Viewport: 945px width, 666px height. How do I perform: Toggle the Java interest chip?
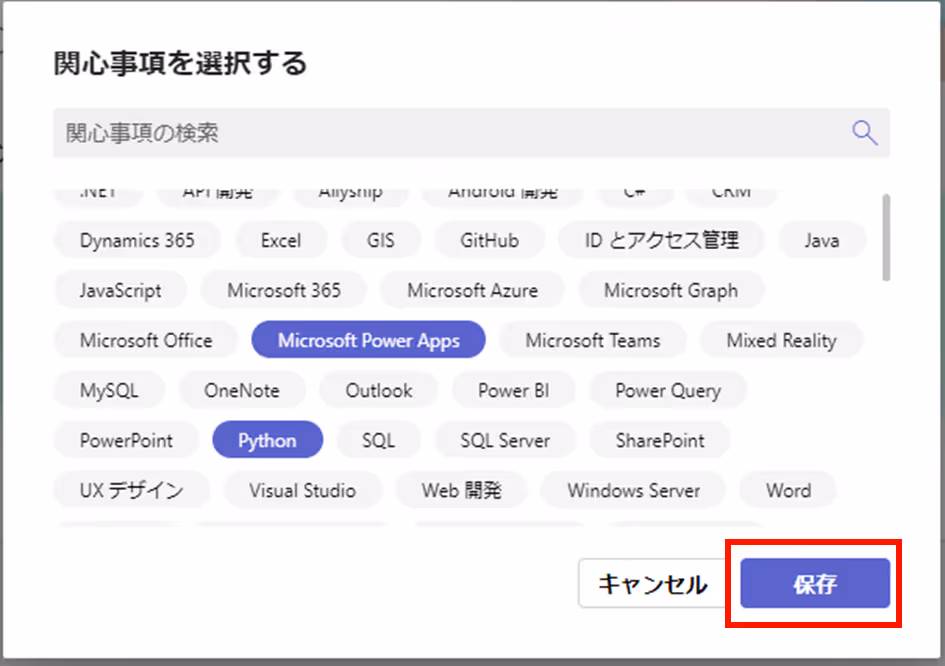point(821,240)
